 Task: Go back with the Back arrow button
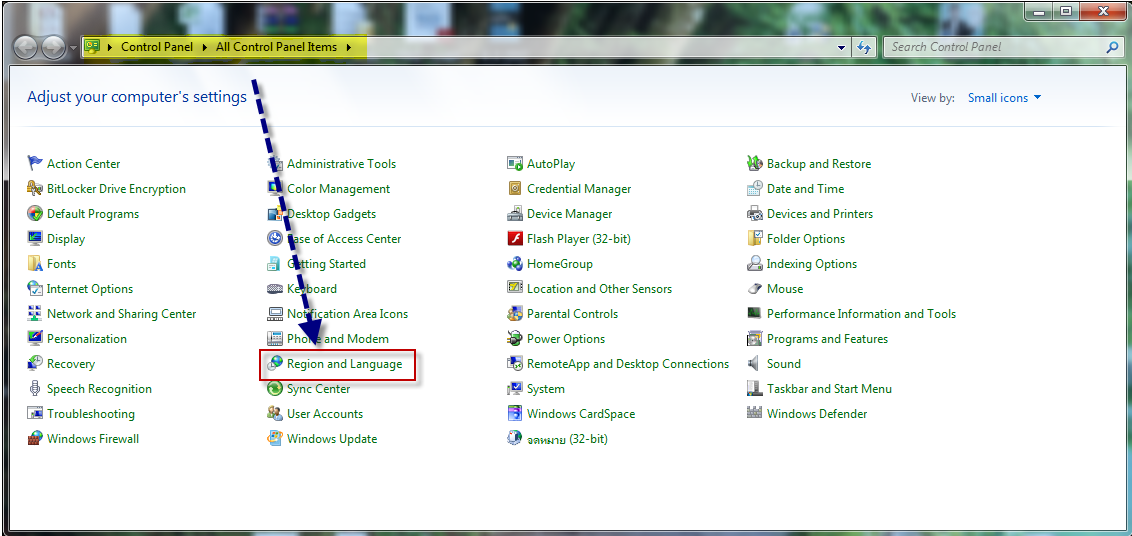tap(26, 48)
